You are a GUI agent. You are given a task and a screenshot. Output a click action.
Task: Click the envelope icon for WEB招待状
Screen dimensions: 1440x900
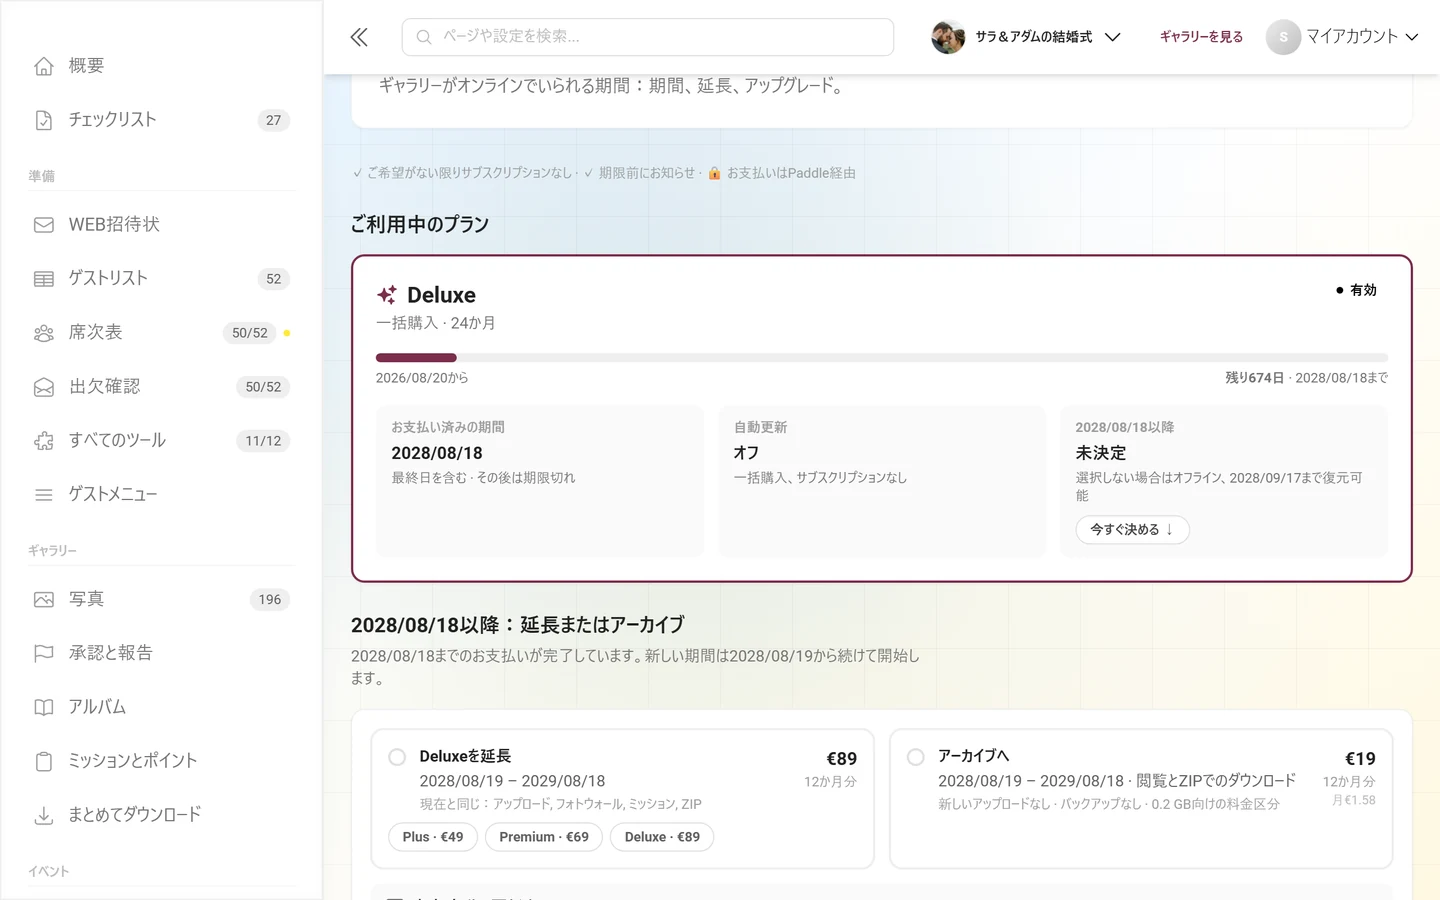coord(44,225)
